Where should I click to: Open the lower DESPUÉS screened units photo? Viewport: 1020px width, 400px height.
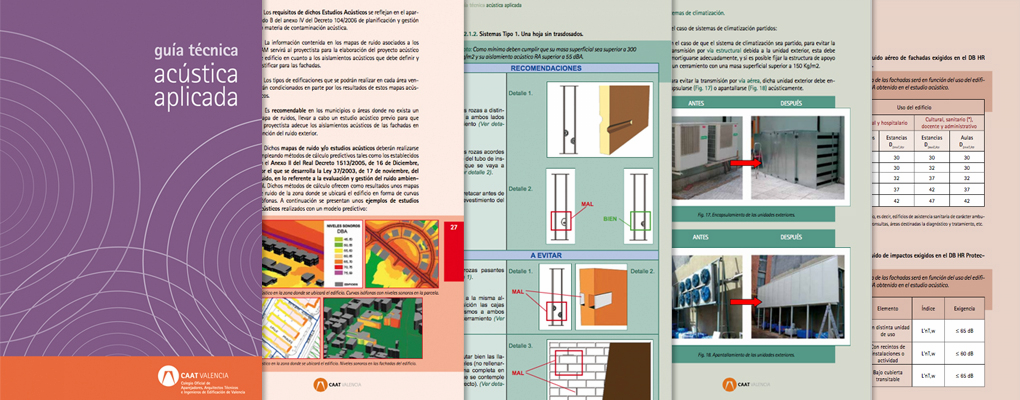[x=808, y=295]
